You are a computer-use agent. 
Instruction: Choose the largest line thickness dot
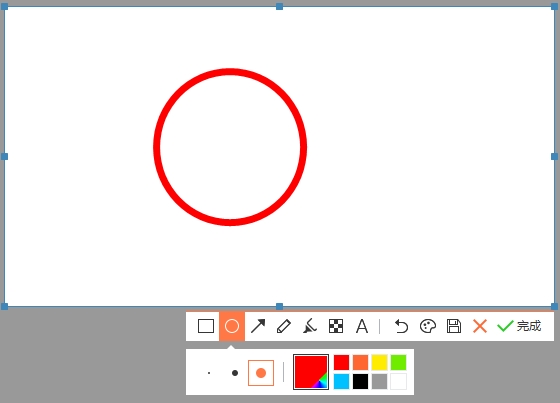click(x=261, y=373)
